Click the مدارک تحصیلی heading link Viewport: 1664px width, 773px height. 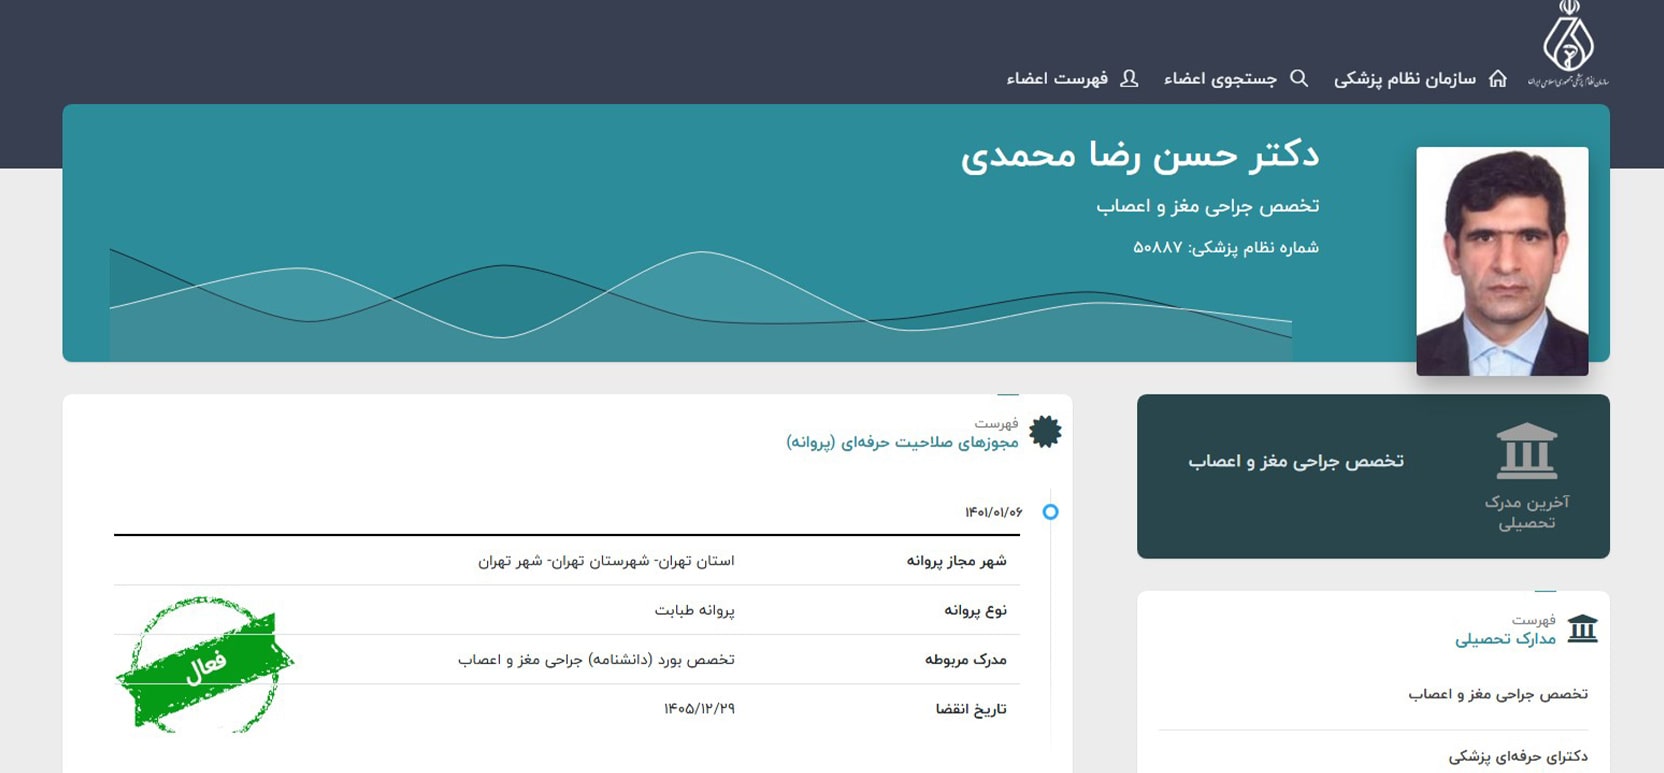coord(1505,639)
